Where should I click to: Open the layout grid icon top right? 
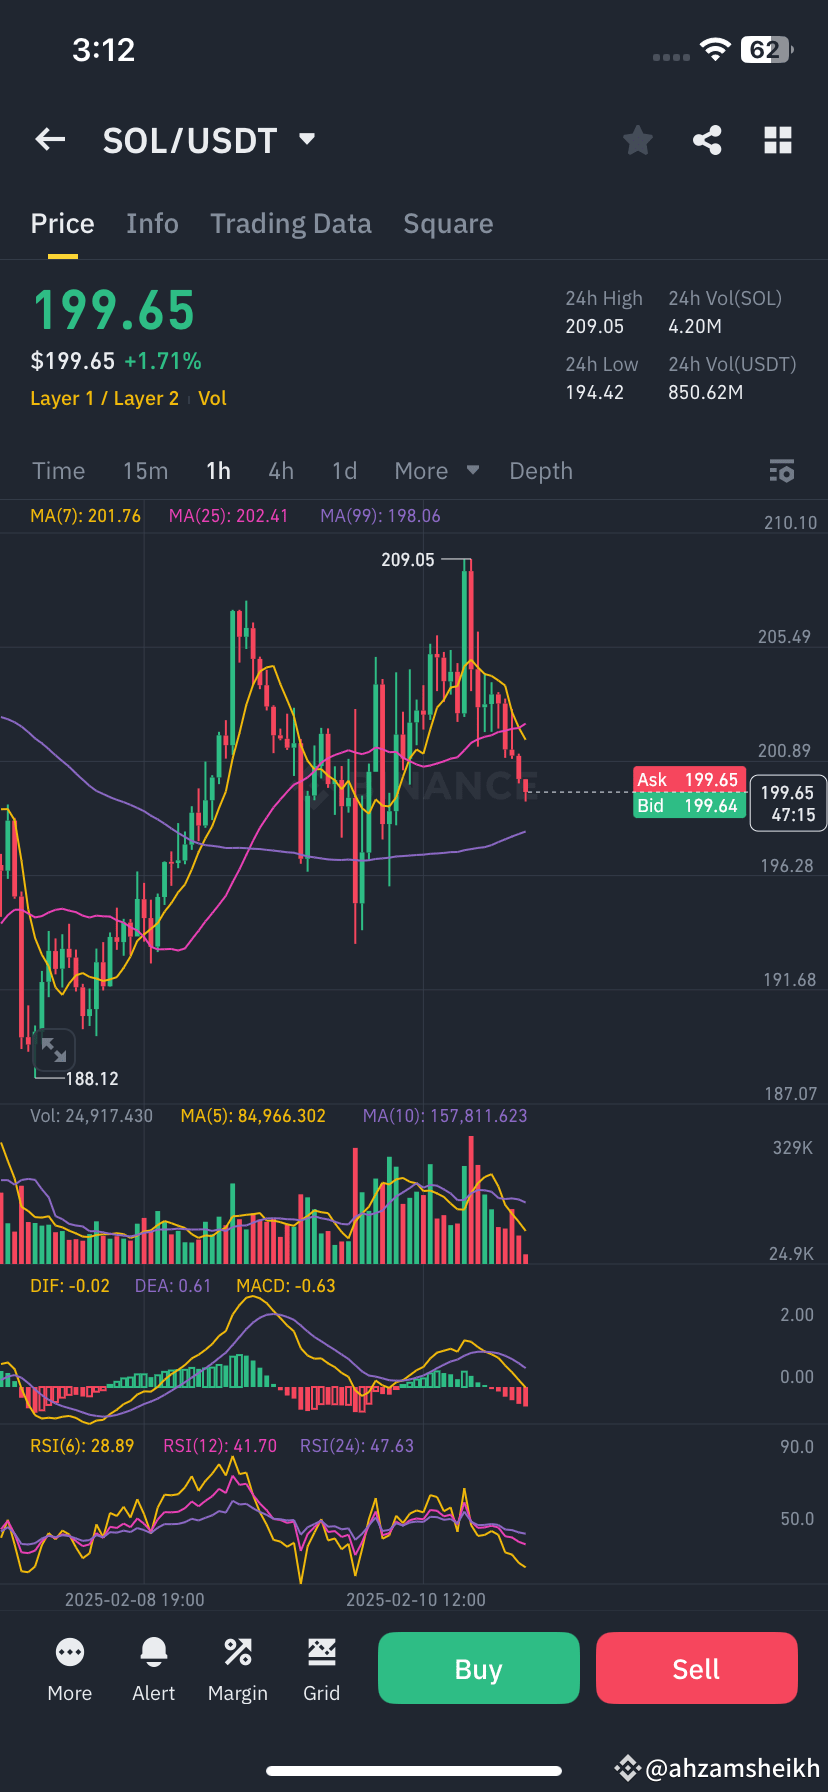[x=778, y=140]
